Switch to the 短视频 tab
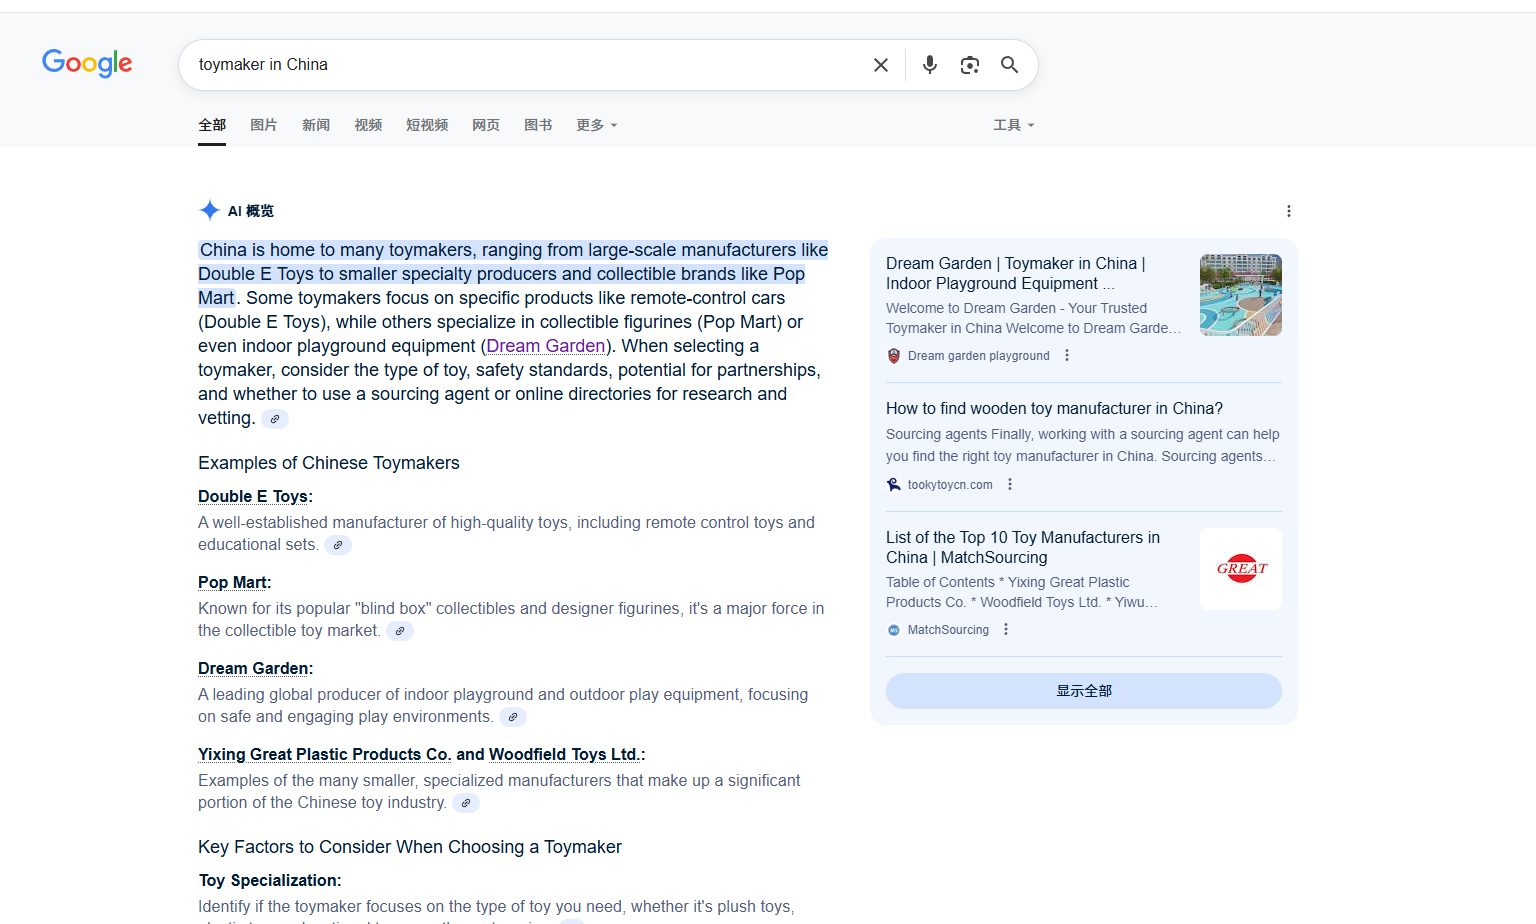 click(x=427, y=125)
